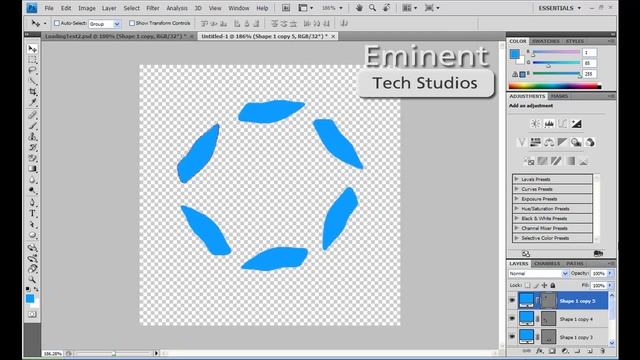640x360 pixels.
Task: Open the Image menu
Action: 87,8
